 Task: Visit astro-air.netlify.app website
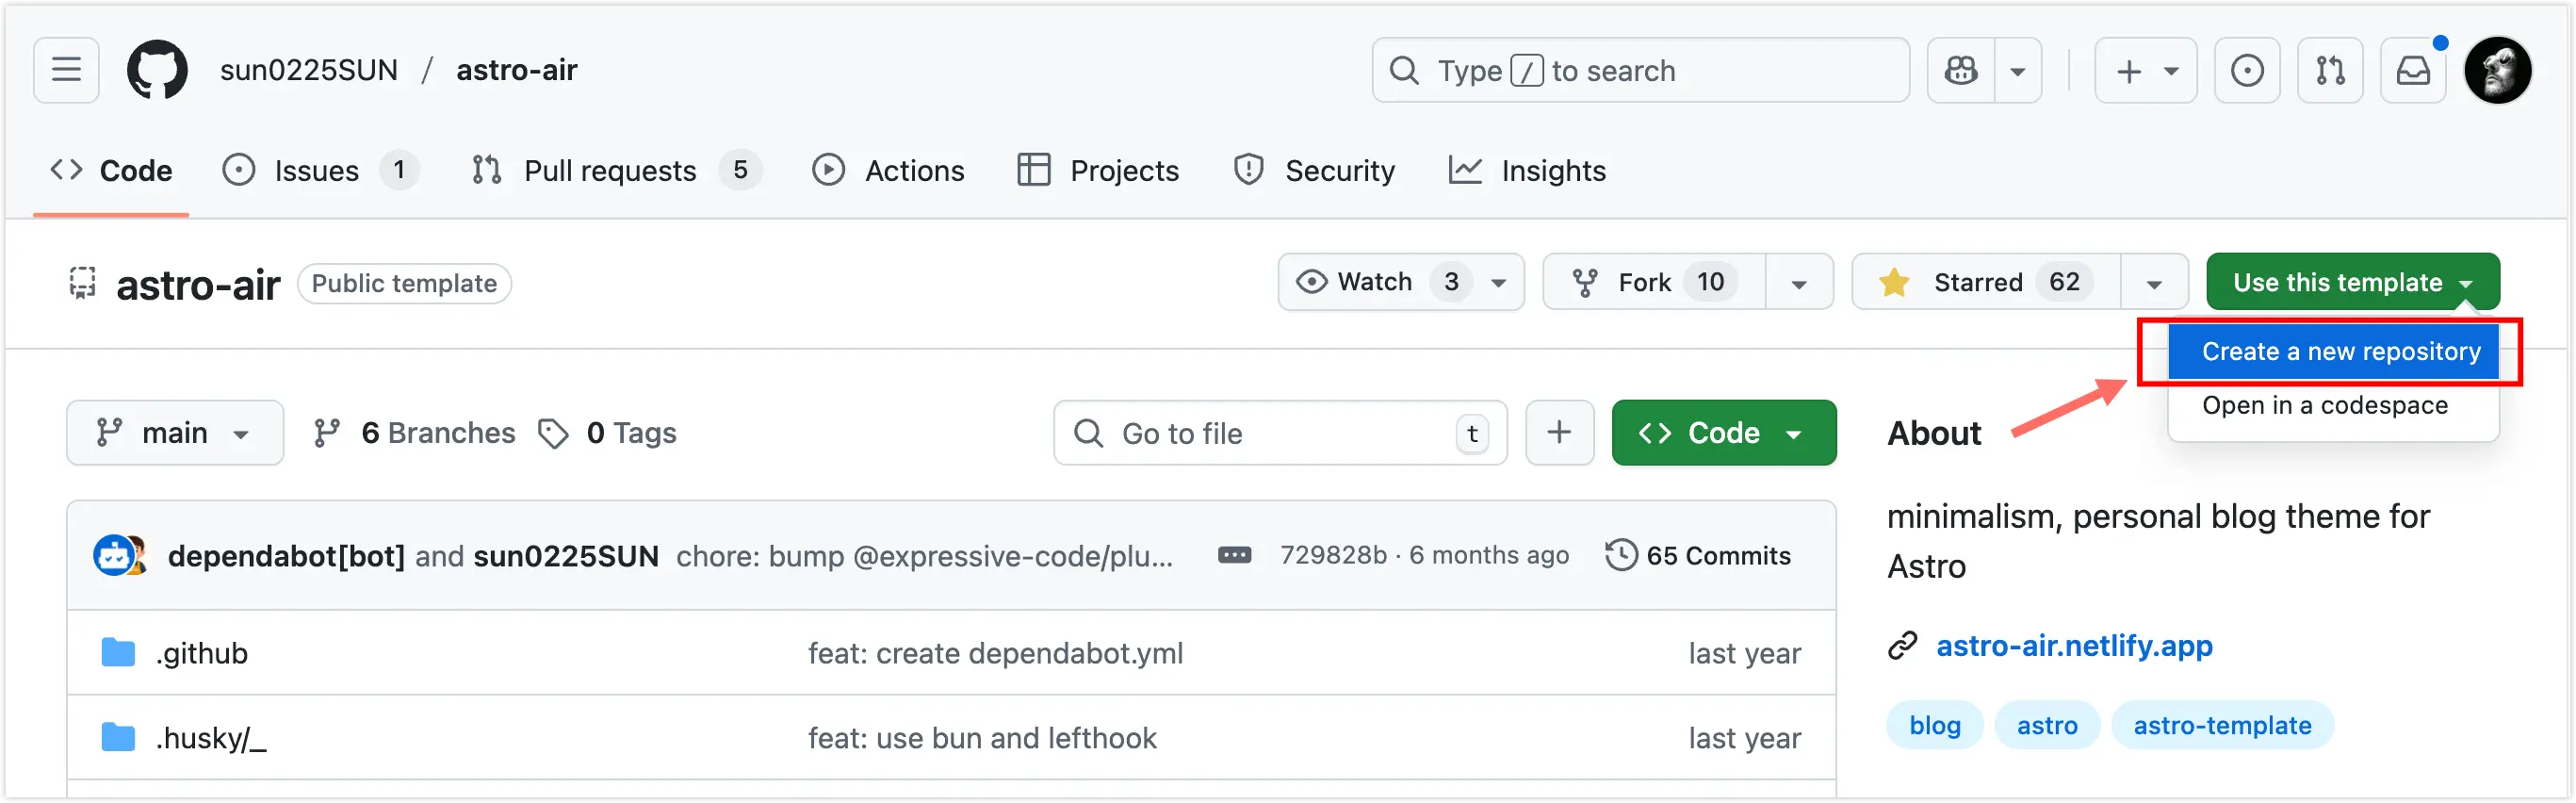(x=2074, y=645)
